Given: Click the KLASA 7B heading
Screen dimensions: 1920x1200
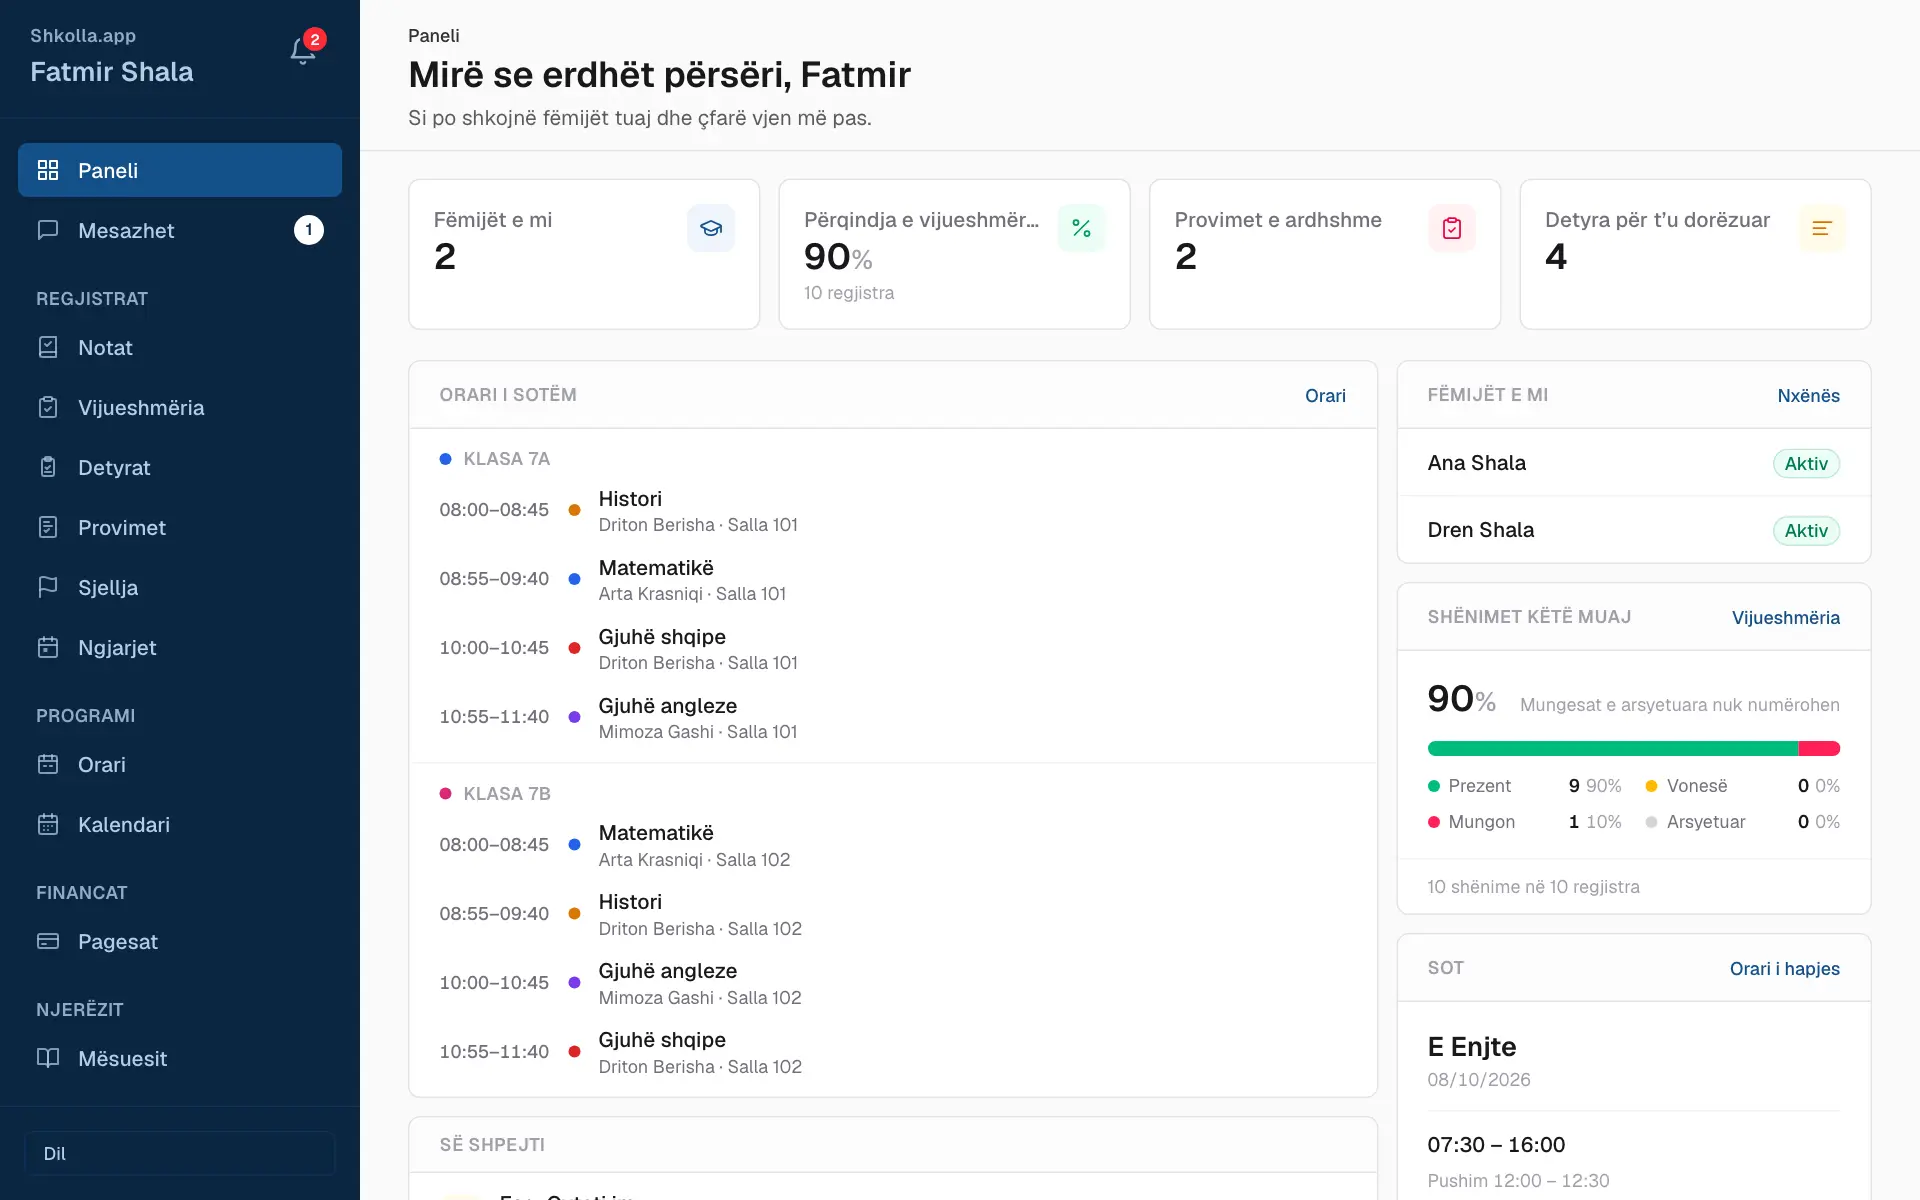Looking at the screenshot, I should [x=507, y=793].
